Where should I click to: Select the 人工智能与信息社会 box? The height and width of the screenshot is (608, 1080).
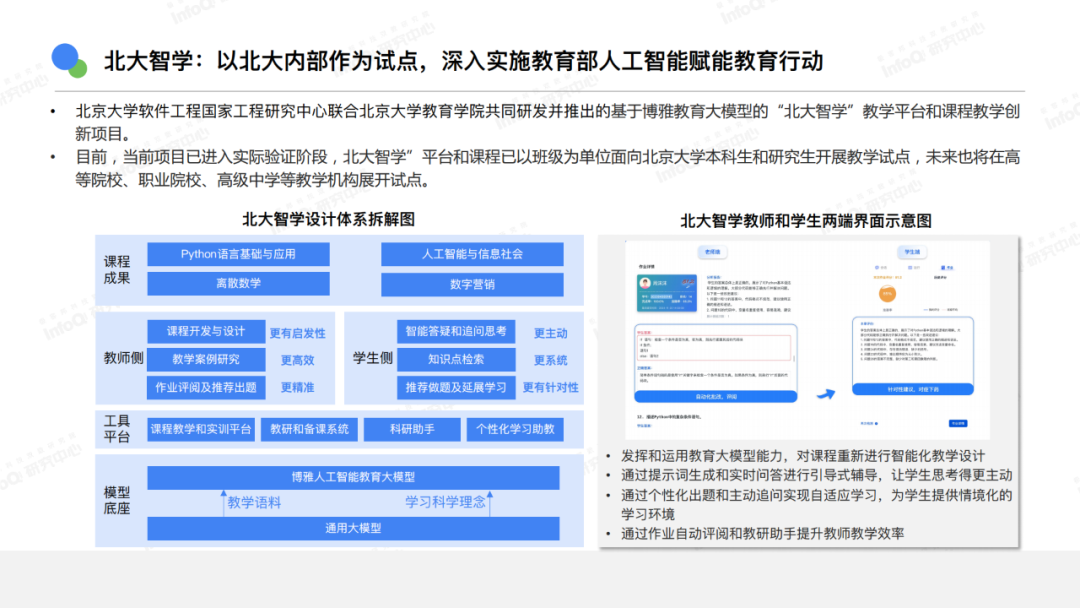pyautogui.click(x=472, y=254)
